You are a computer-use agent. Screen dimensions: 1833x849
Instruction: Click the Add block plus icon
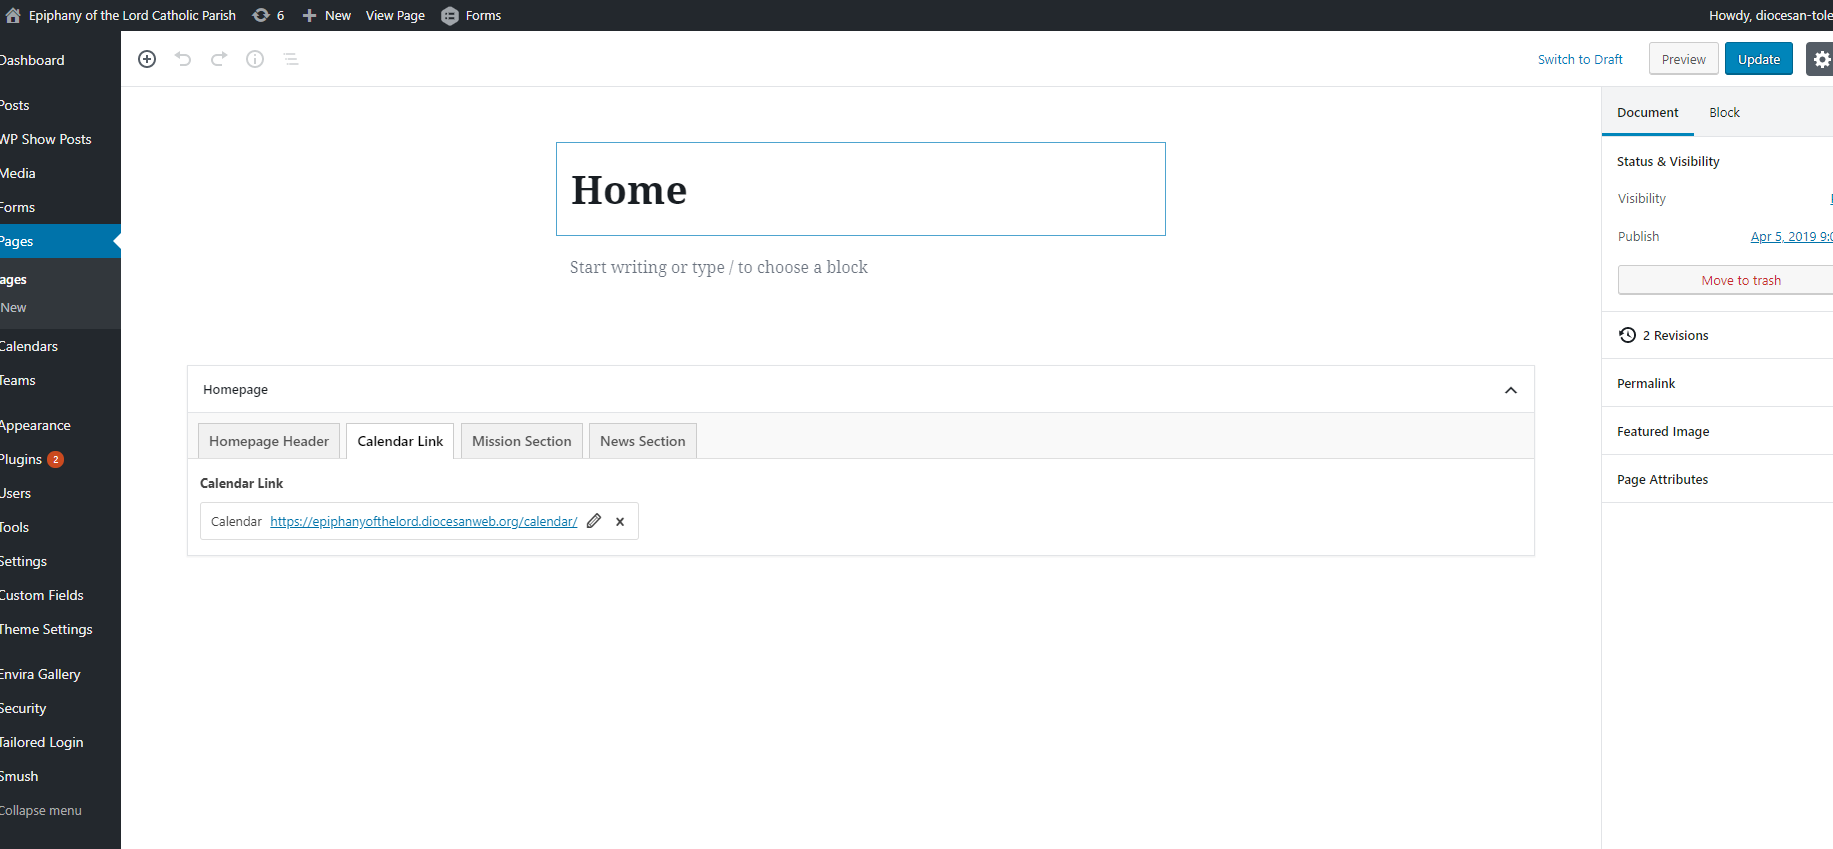(147, 59)
